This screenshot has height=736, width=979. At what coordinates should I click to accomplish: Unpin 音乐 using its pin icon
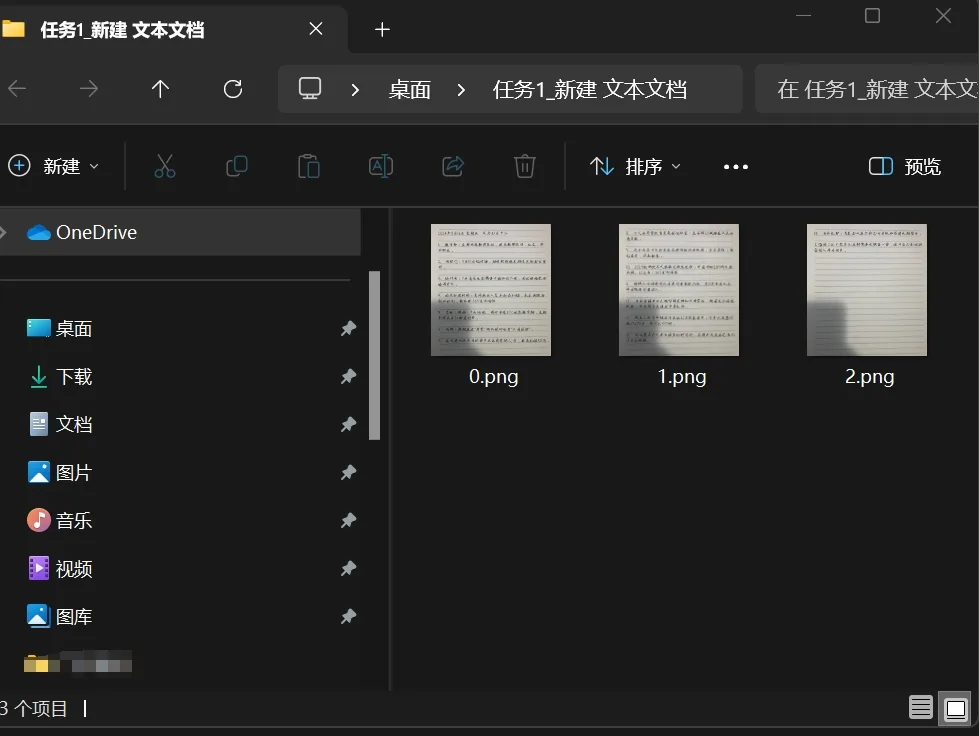click(x=348, y=520)
